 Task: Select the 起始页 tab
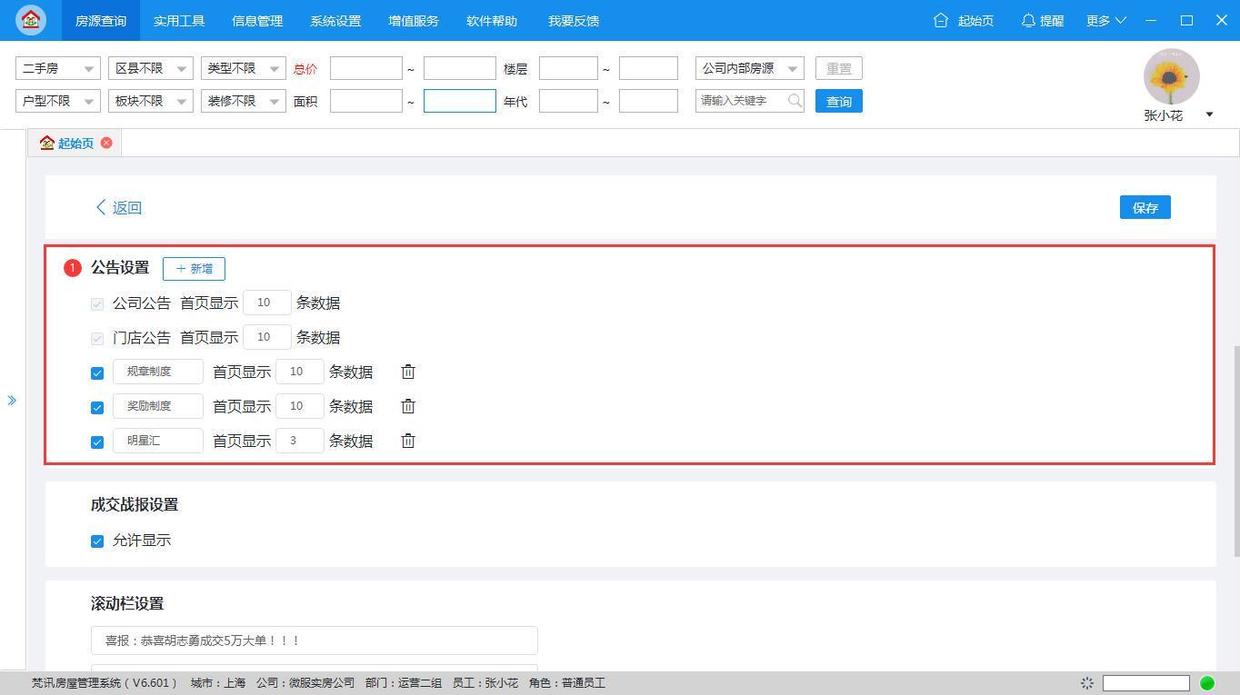pos(72,142)
